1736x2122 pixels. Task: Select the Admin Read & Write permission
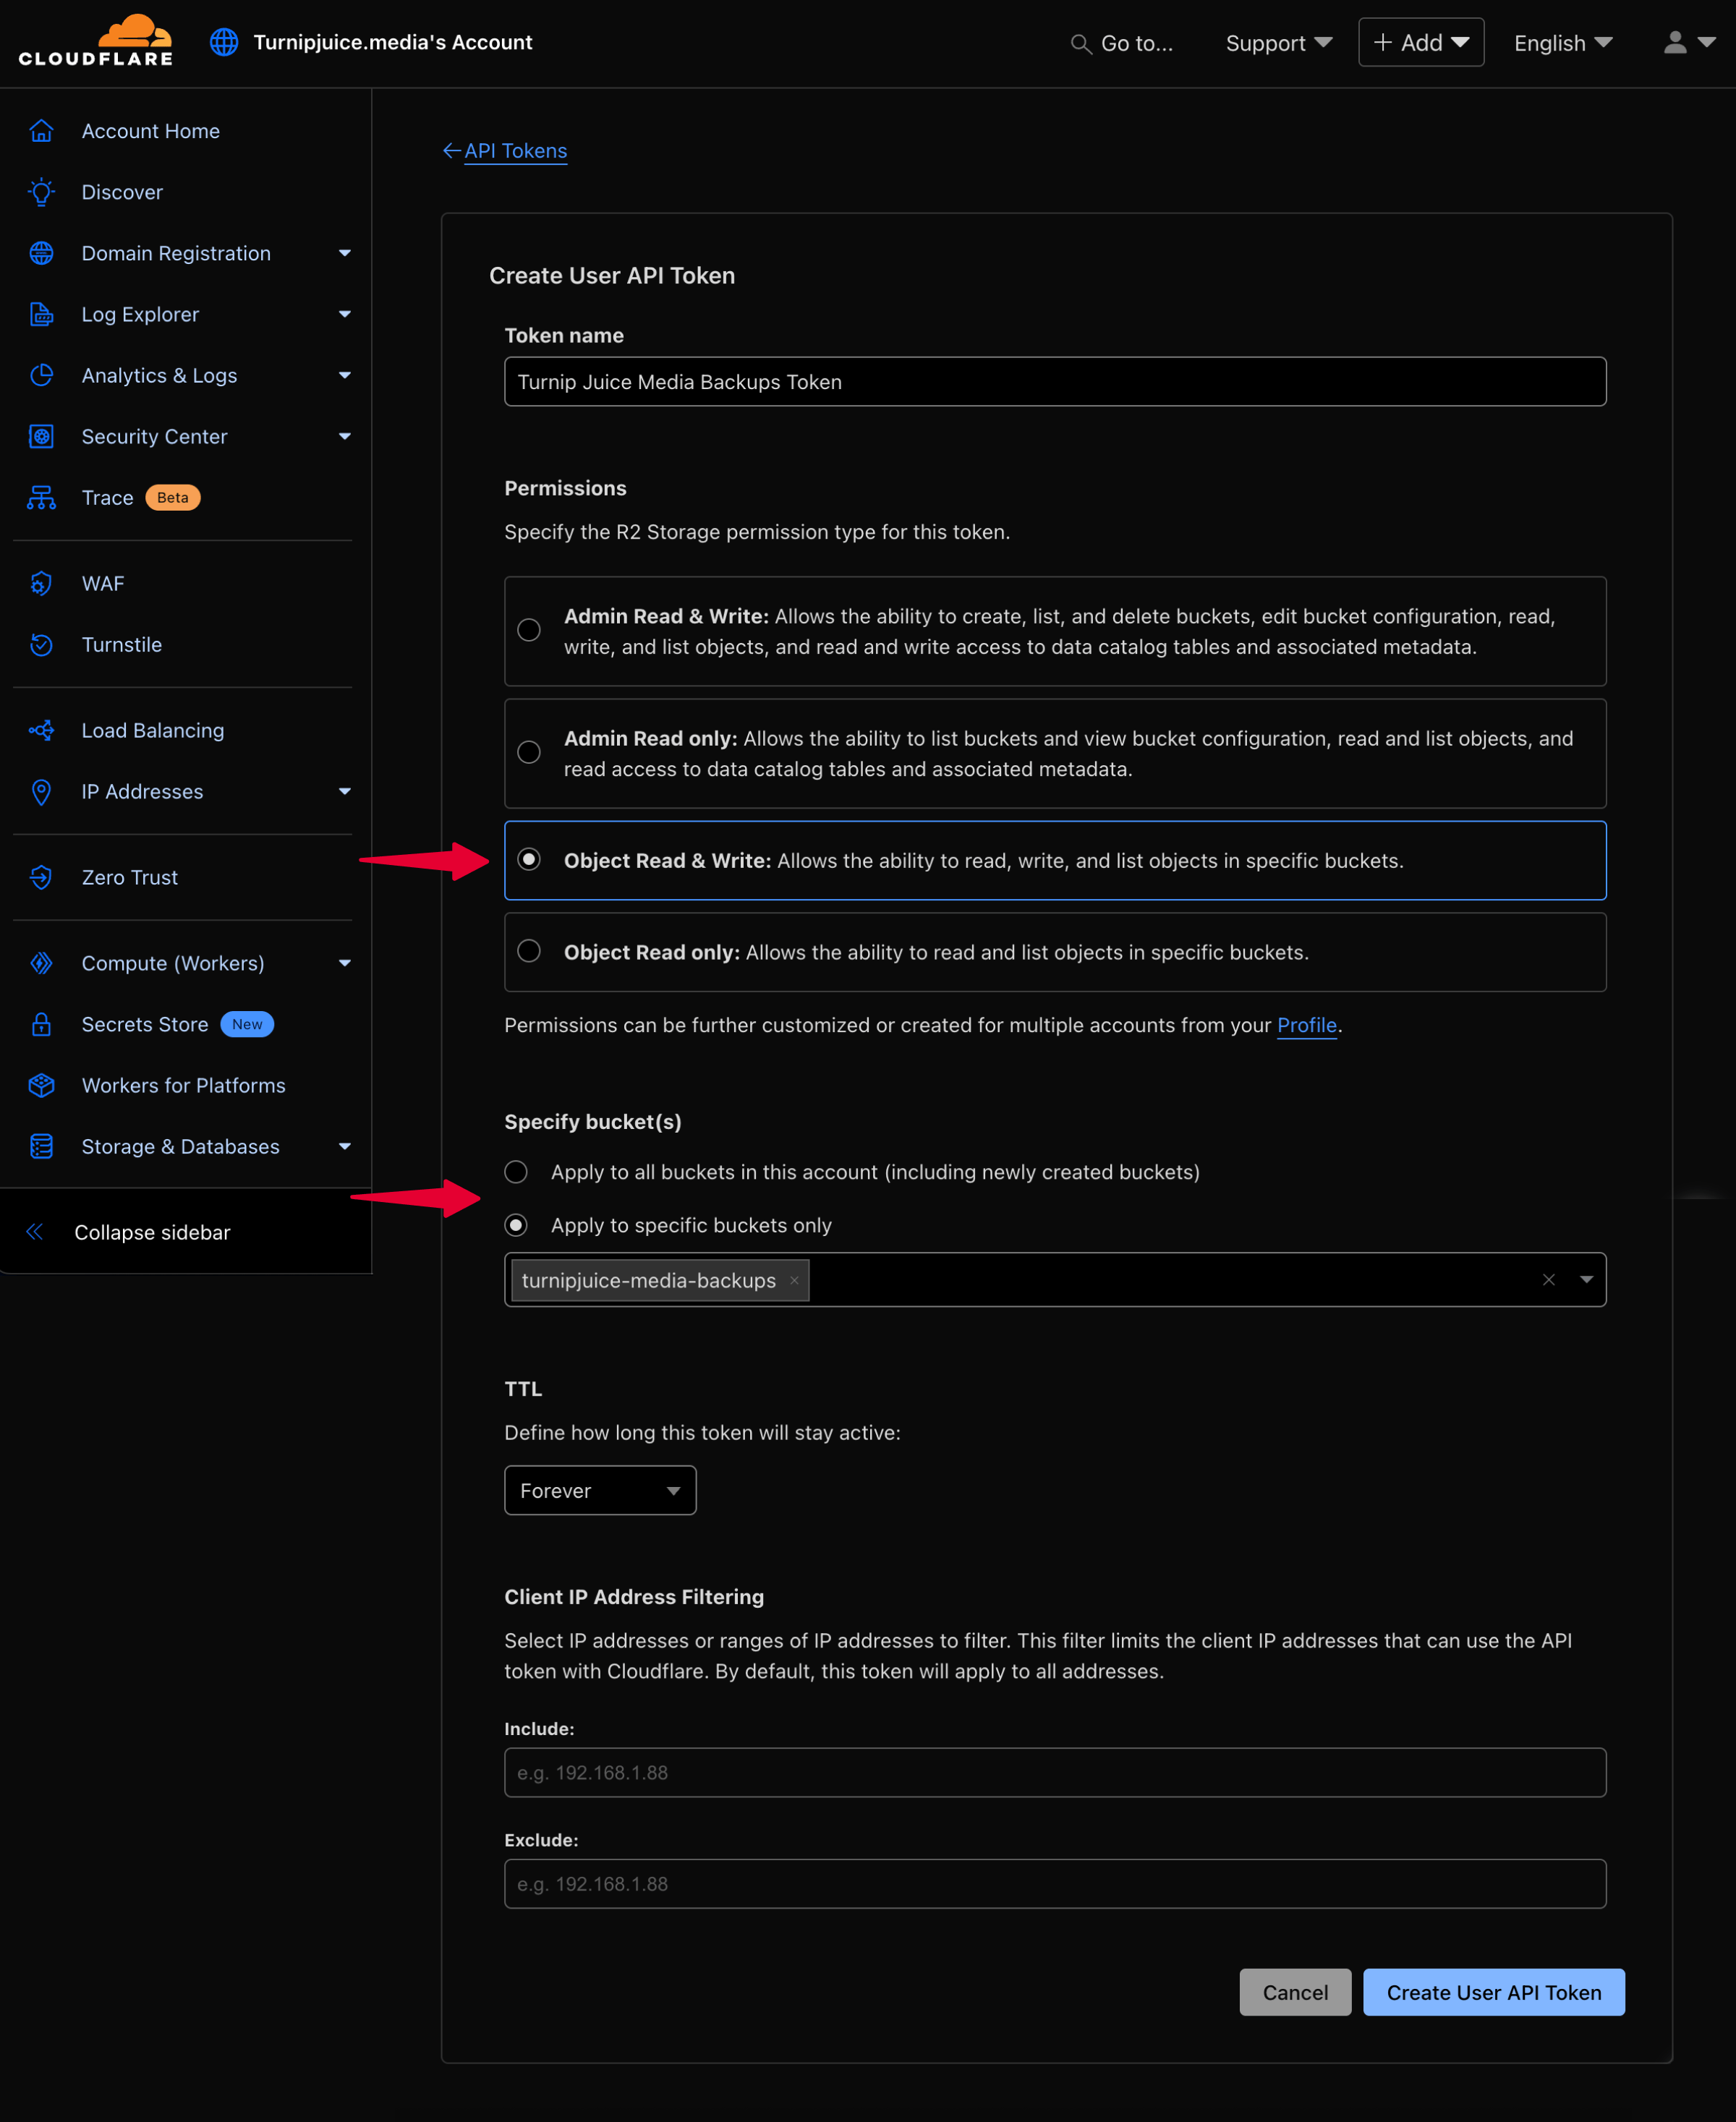[x=529, y=629]
